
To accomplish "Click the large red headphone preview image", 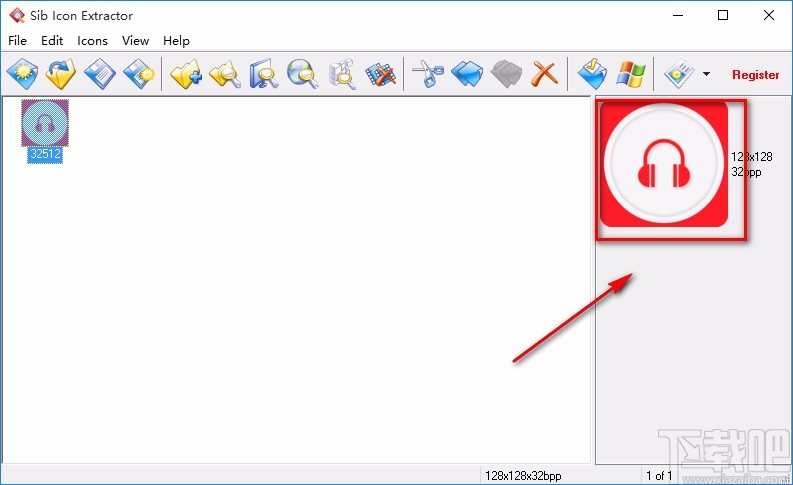I will point(664,164).
